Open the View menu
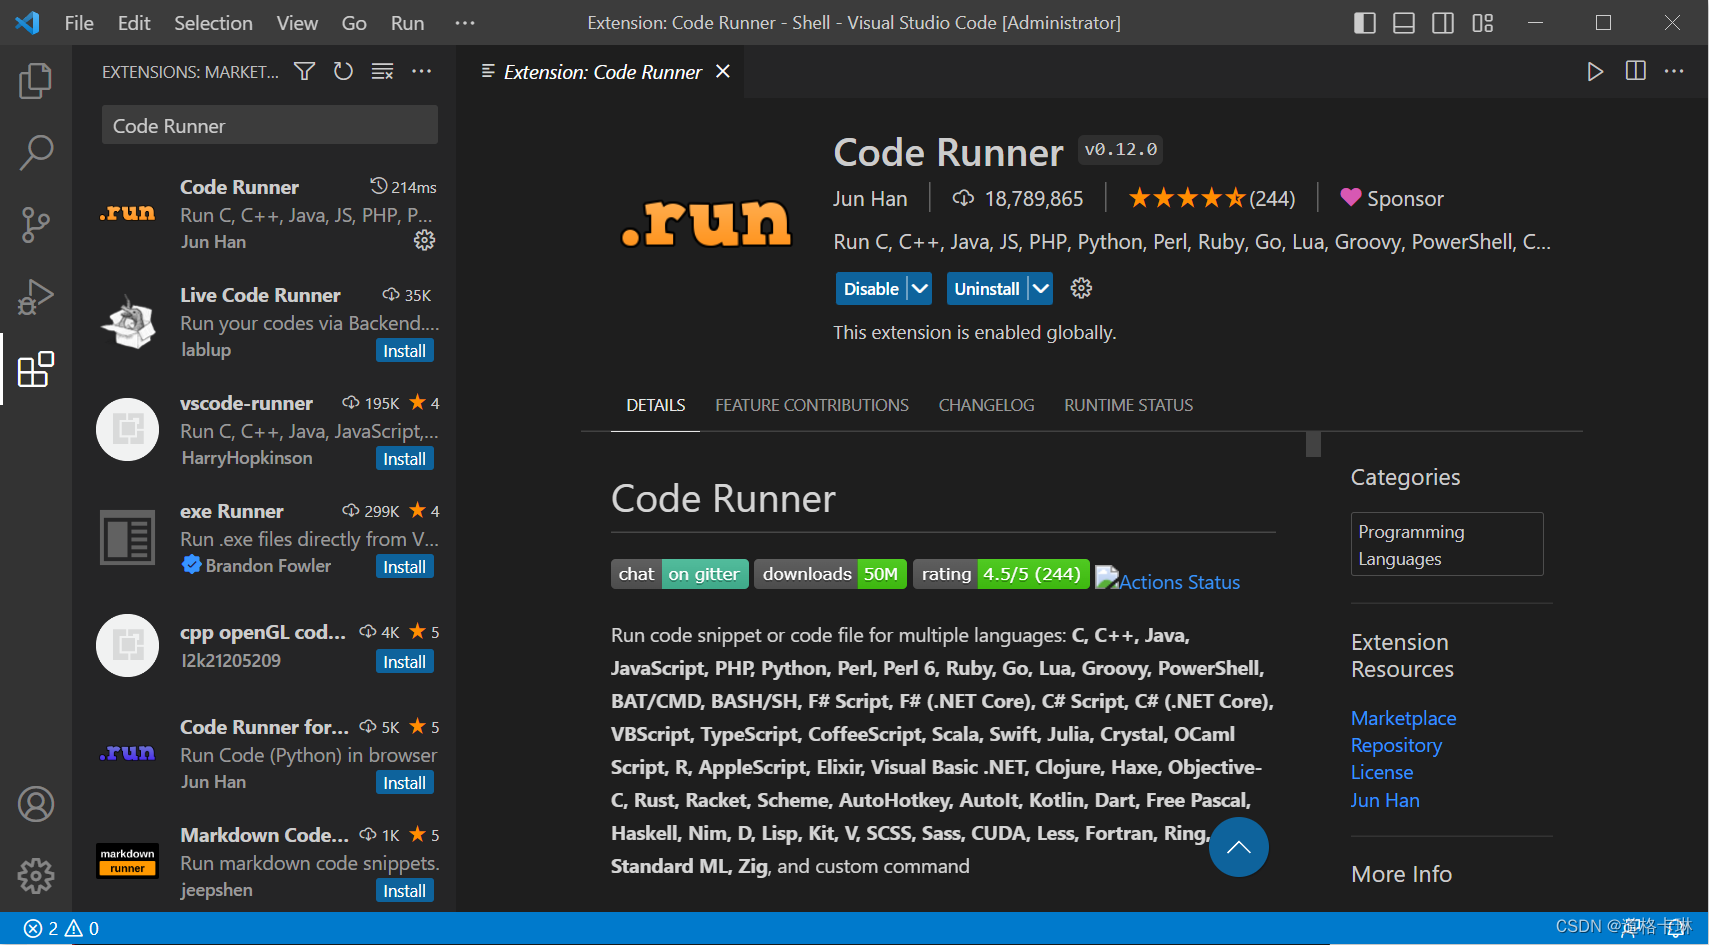Viewport: 1709px width, 945px height. pyautogui.click(x=297, y=23)
